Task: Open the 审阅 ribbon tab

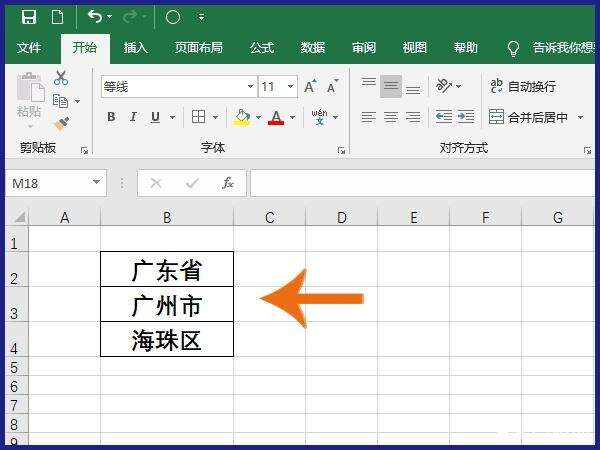Action: click(364, 48)
